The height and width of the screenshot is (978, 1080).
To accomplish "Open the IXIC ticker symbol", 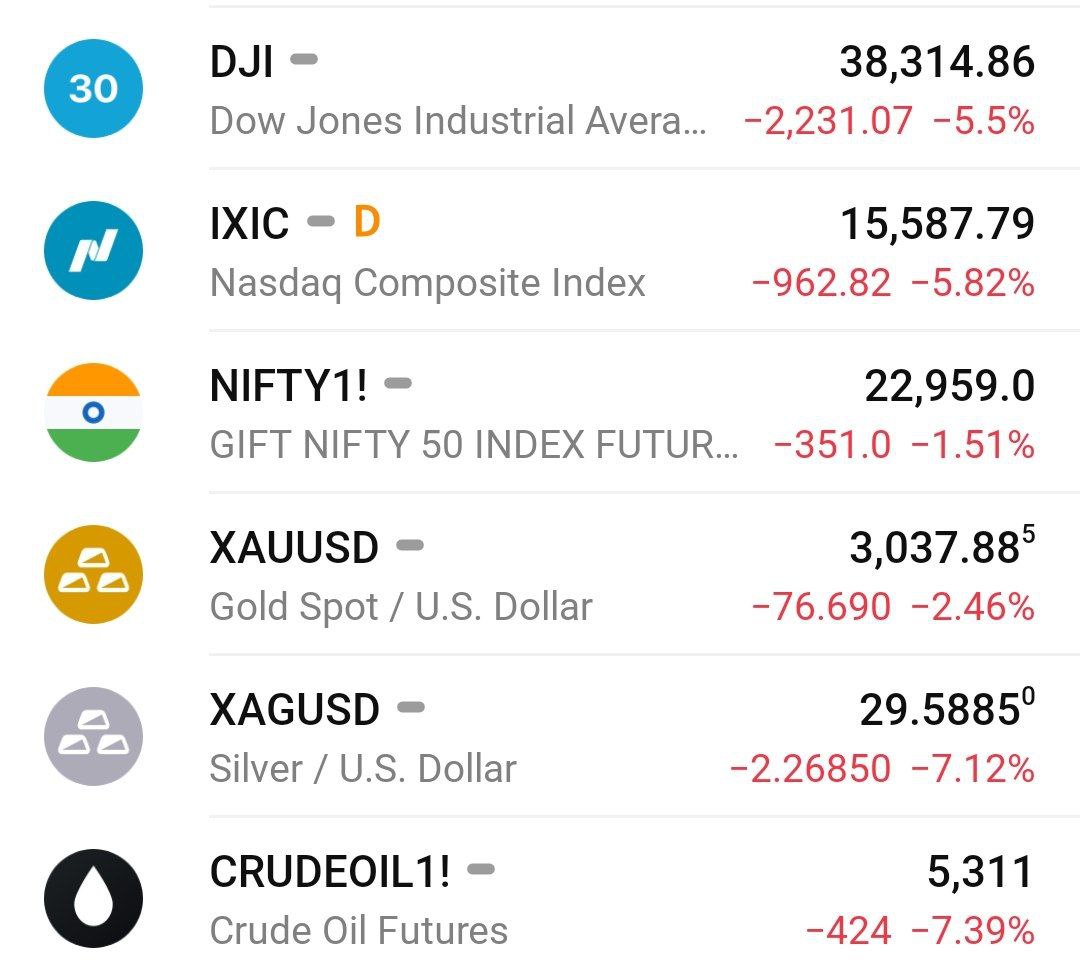I will [x=249, y=224].
